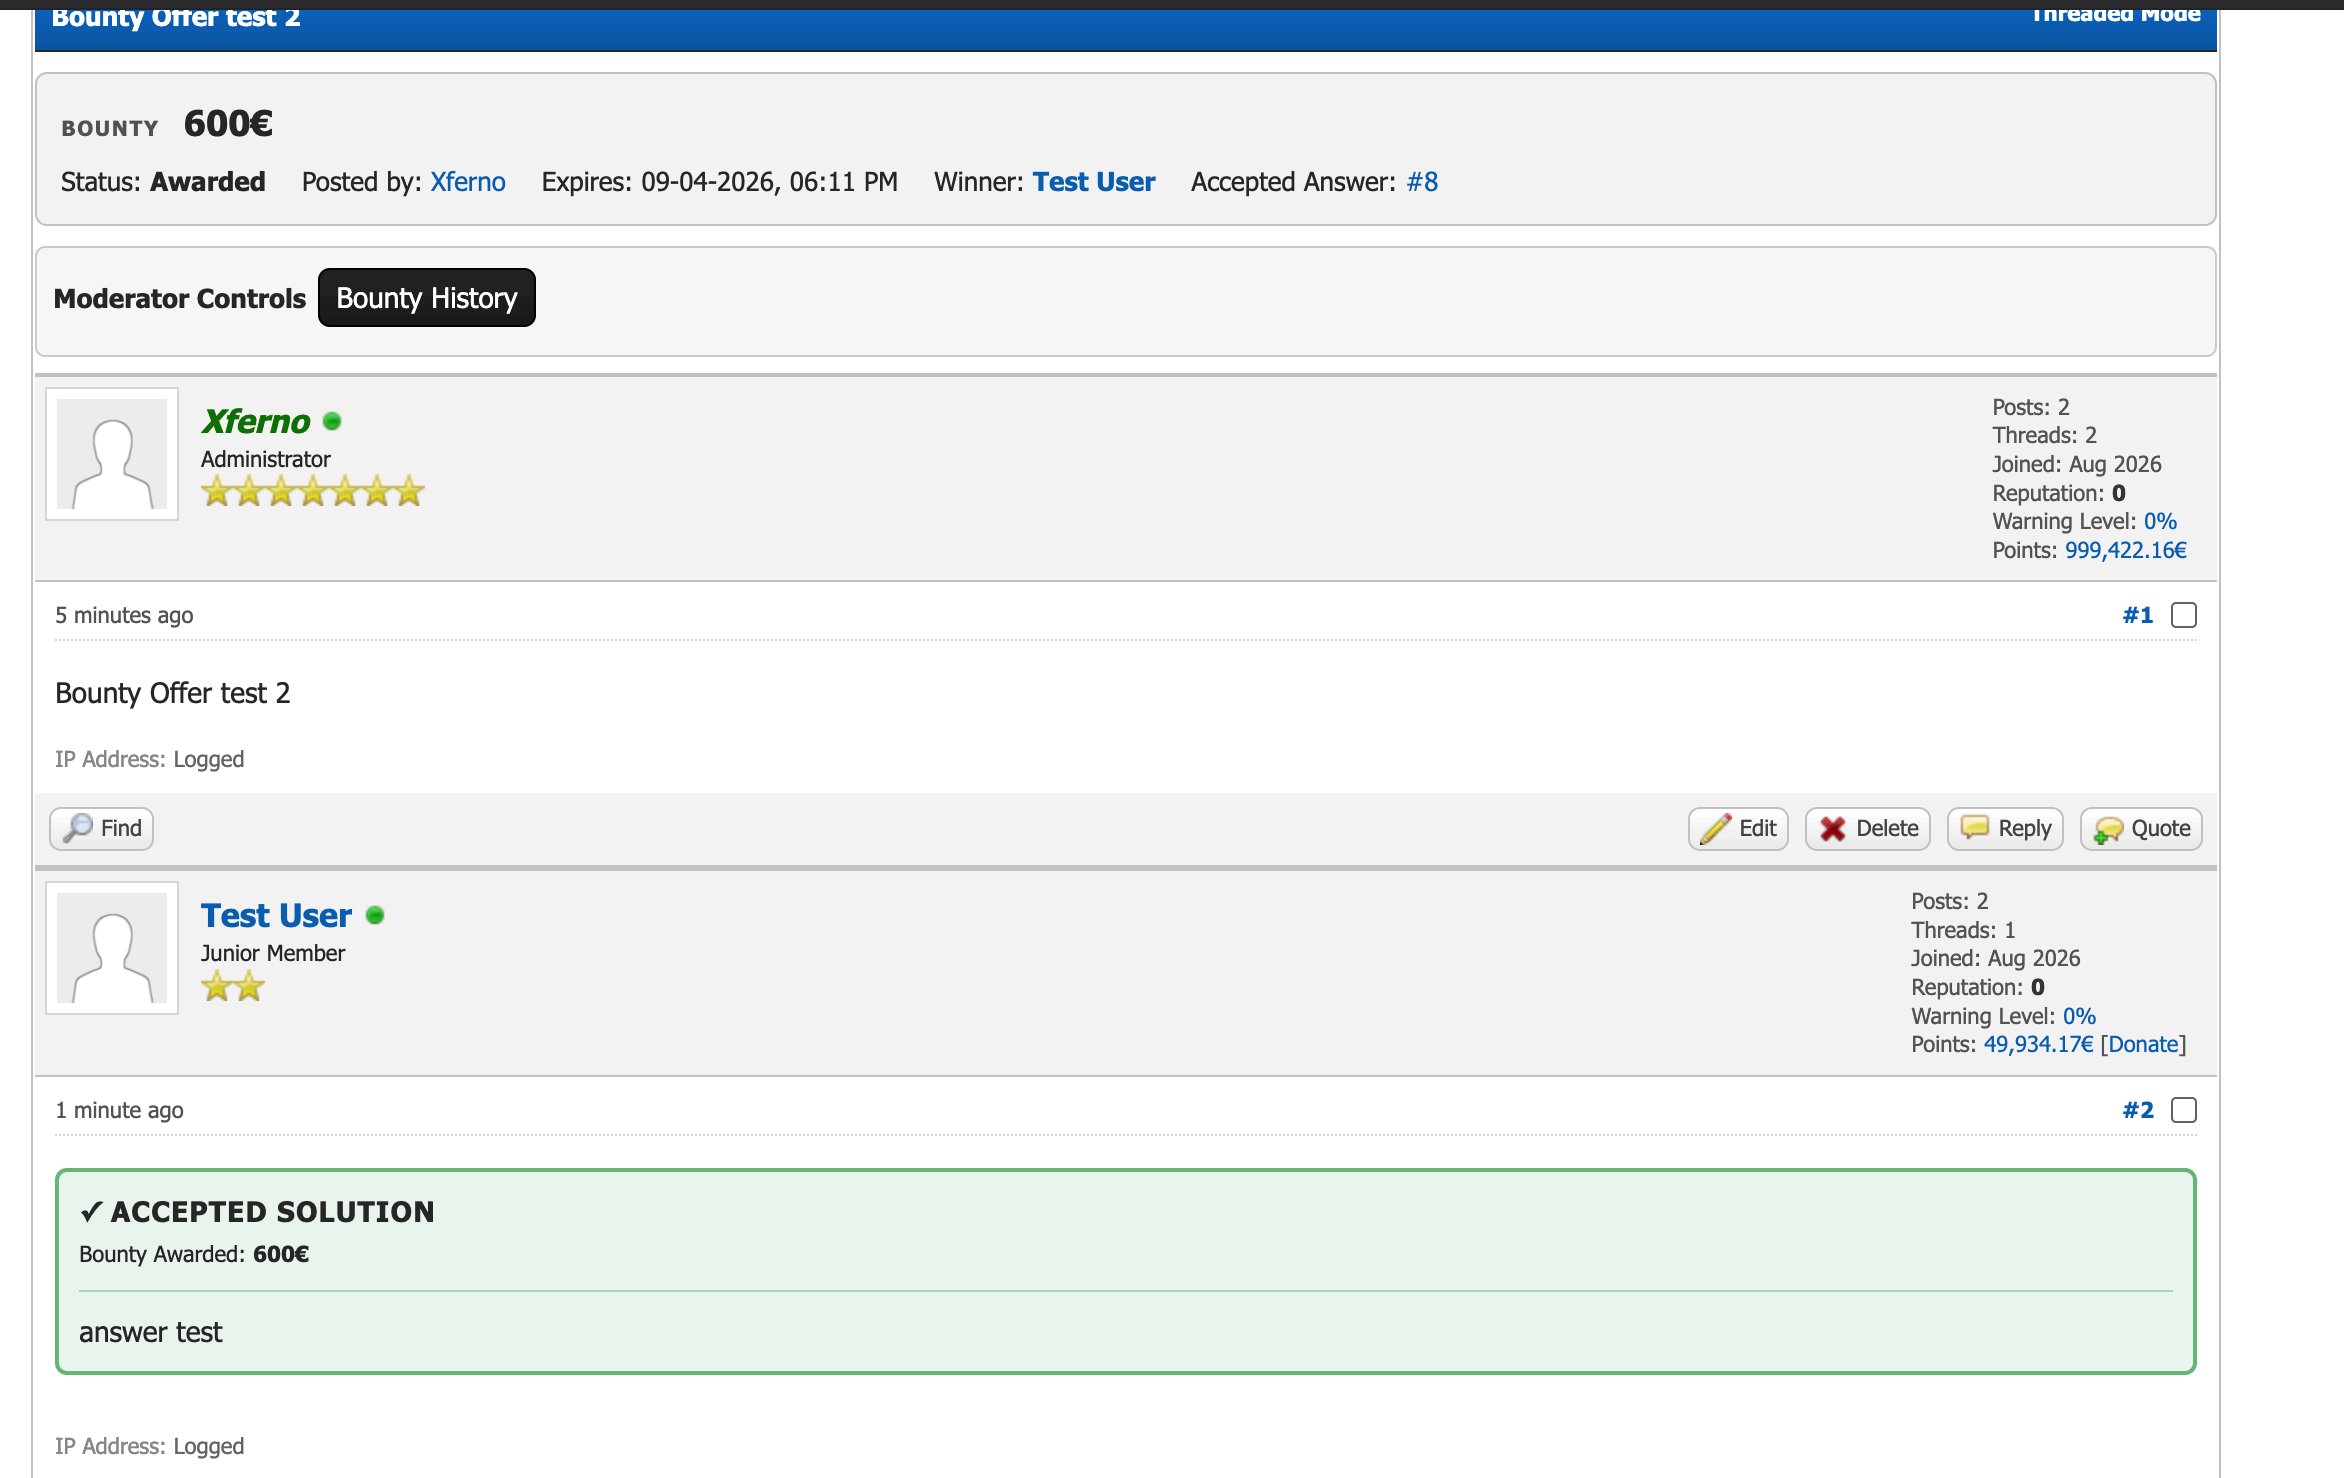Click the speech bubble icon on Reply
Image resolution: width=2344 pixels, height=1478 pixels.
pos(1975,827)
